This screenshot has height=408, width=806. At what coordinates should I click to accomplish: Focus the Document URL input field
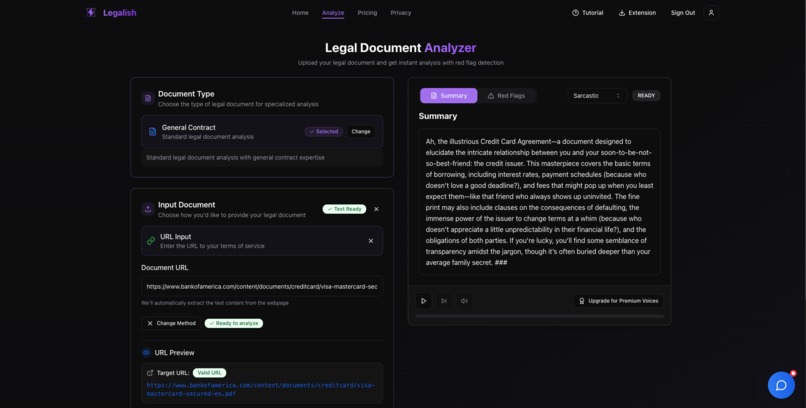[x=262, y=287]
